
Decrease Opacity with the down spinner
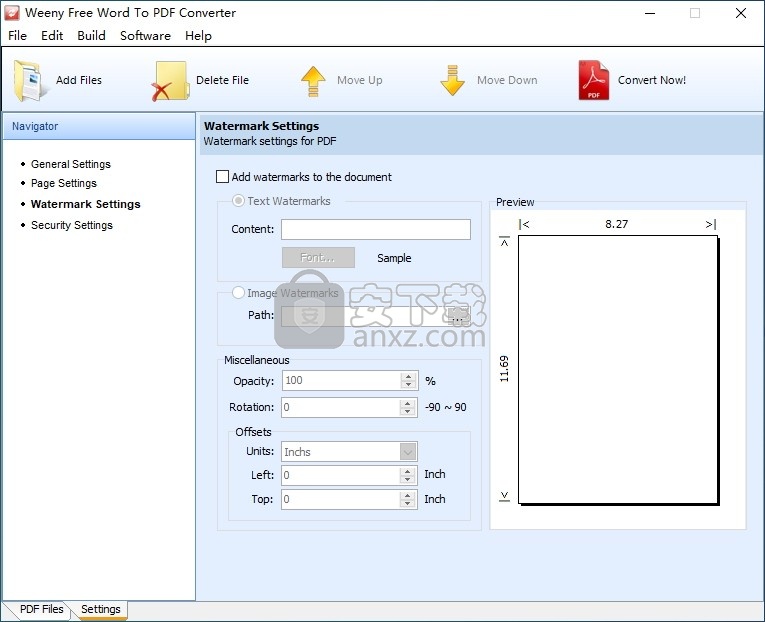[408, 384]
